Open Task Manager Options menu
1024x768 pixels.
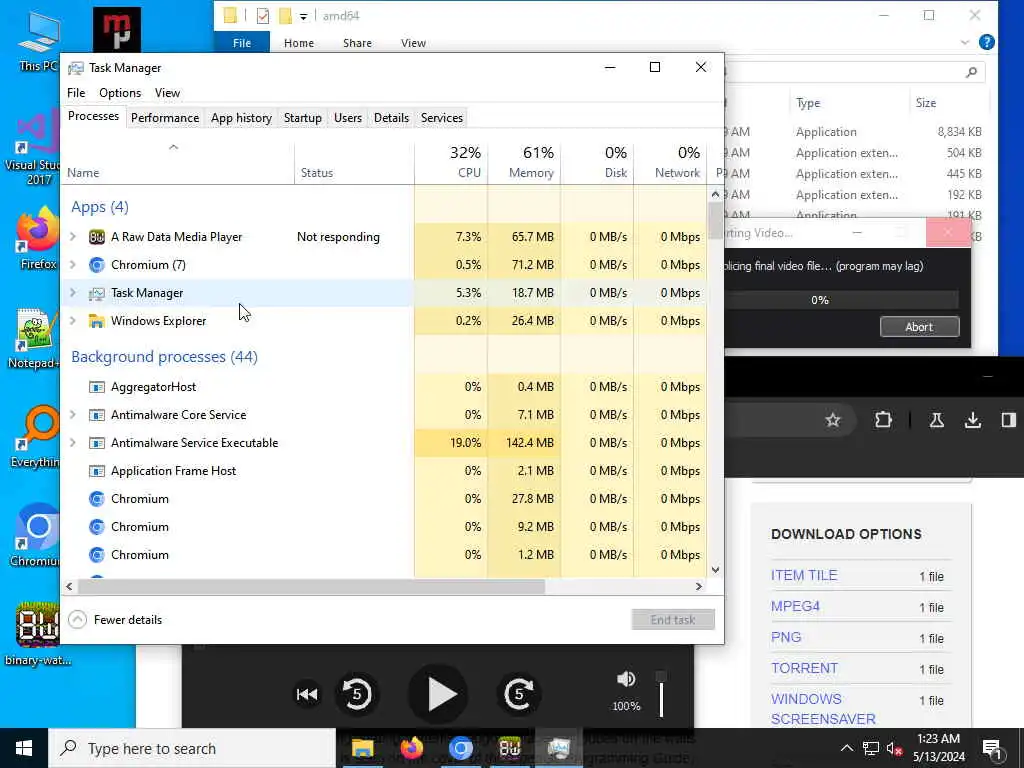(x=120, y=93)
